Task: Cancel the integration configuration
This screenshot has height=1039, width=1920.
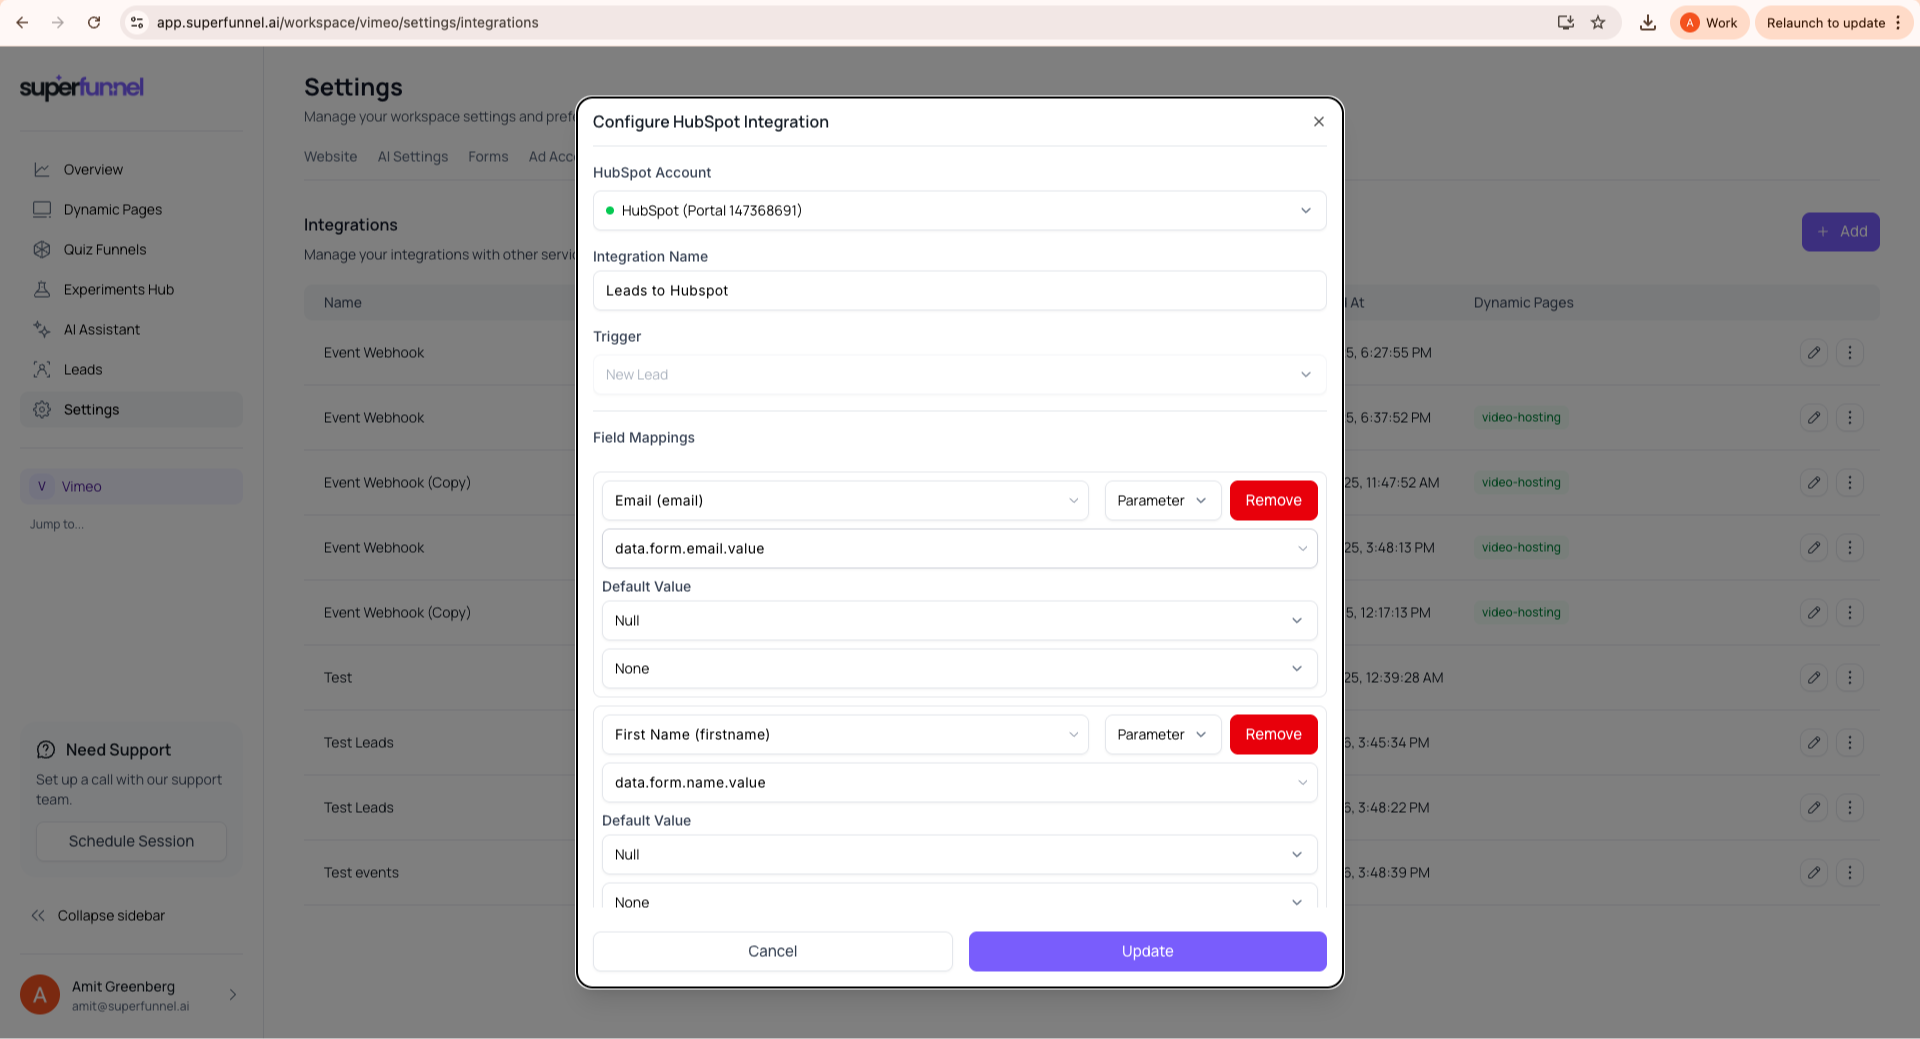Action: 772,952
